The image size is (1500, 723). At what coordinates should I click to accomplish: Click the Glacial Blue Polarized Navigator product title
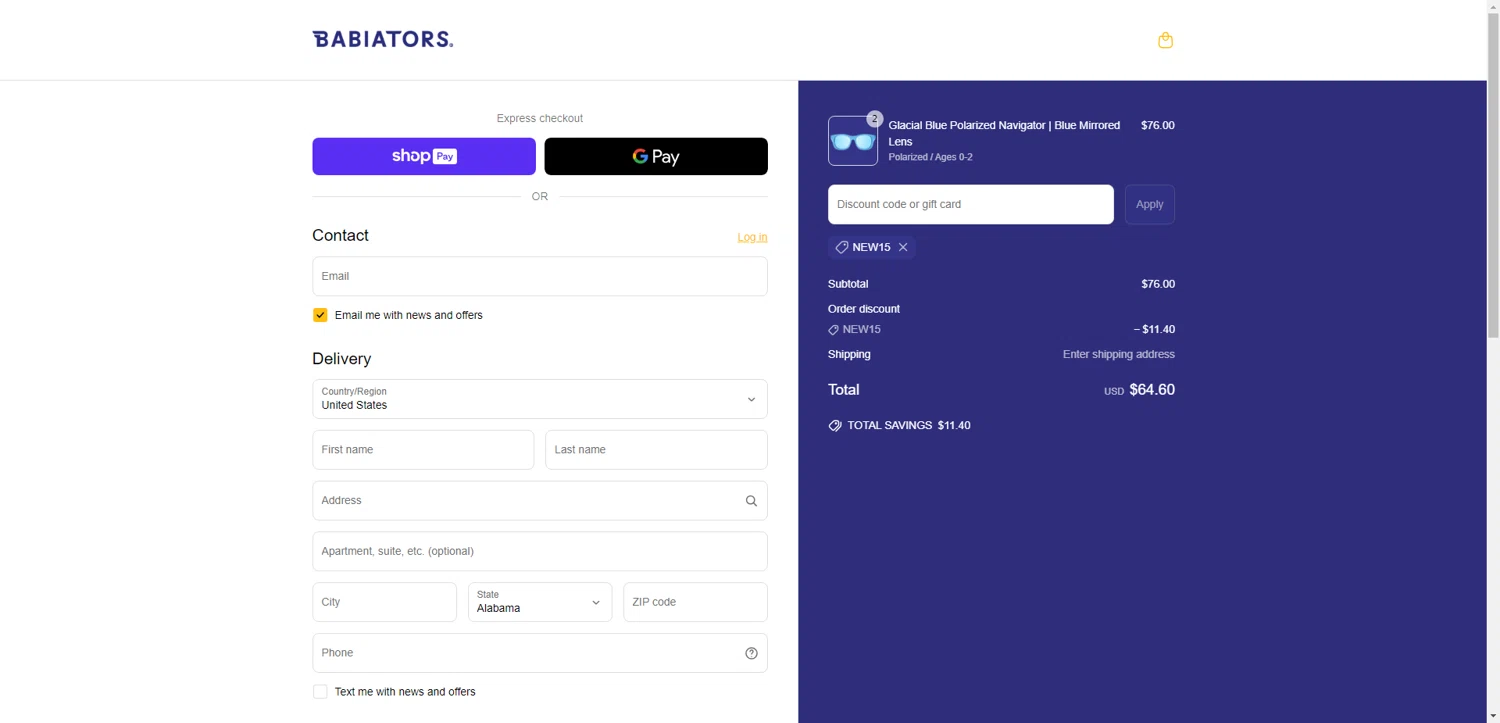point(1004,133)
